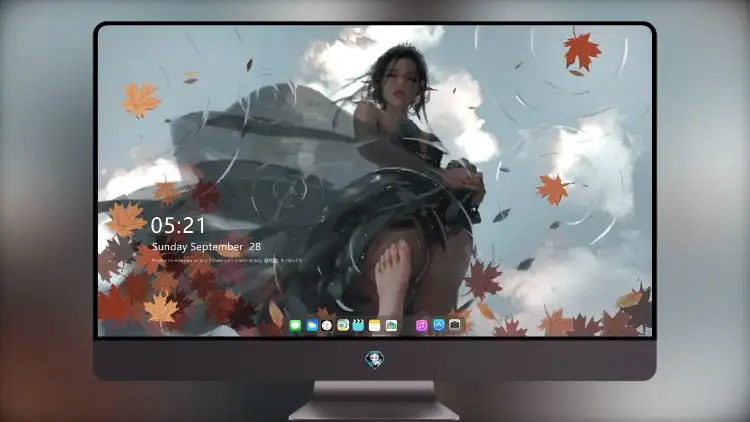Viewport: 750px width, 422px height.
Task: Open the Weather app in the dock
Action: 312,326
